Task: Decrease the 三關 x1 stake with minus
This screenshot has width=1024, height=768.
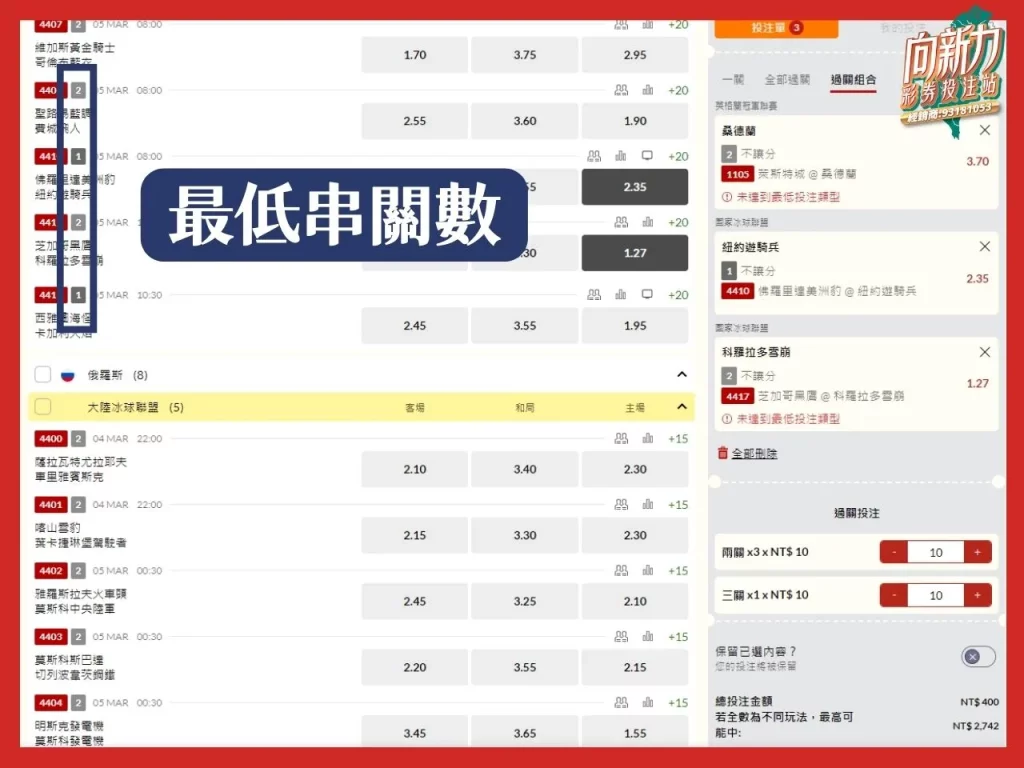Action: (x=894, y=595)
